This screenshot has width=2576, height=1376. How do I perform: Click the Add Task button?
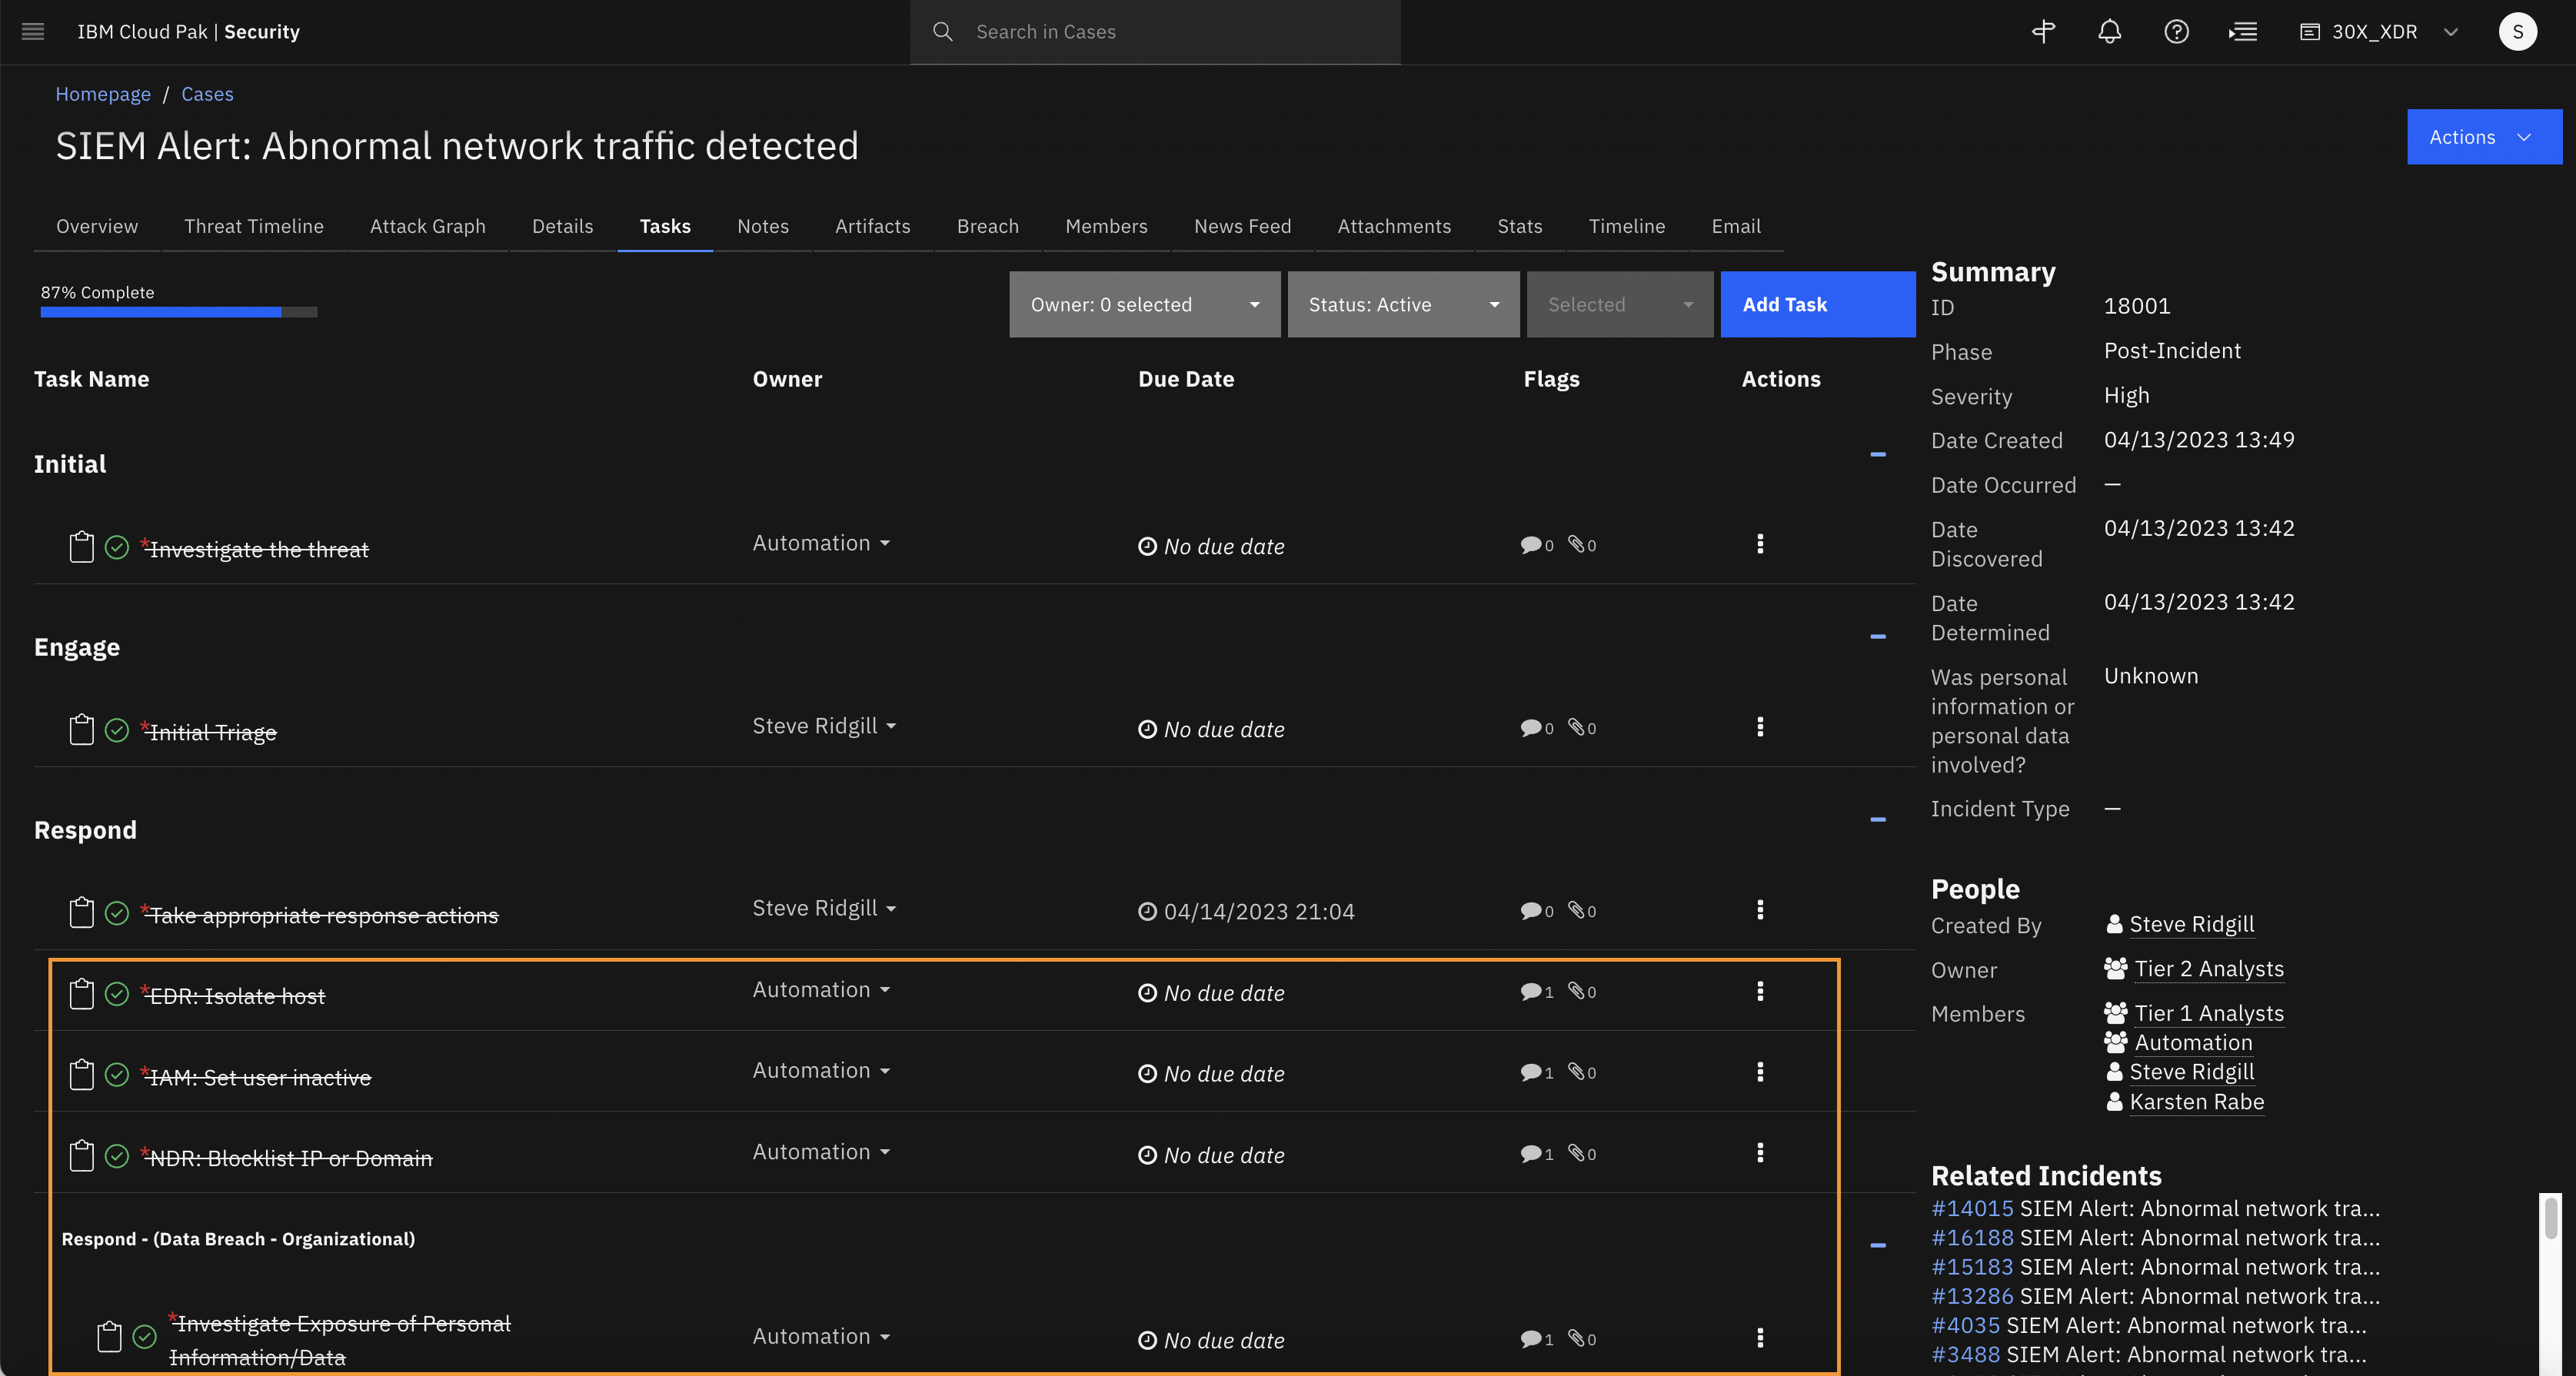(1817, 304)
